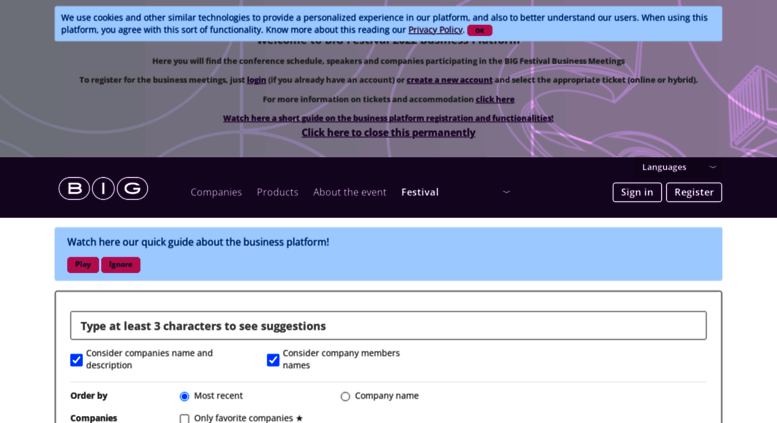Select Company name ordering option
The image size is (777, 423).
345,396
